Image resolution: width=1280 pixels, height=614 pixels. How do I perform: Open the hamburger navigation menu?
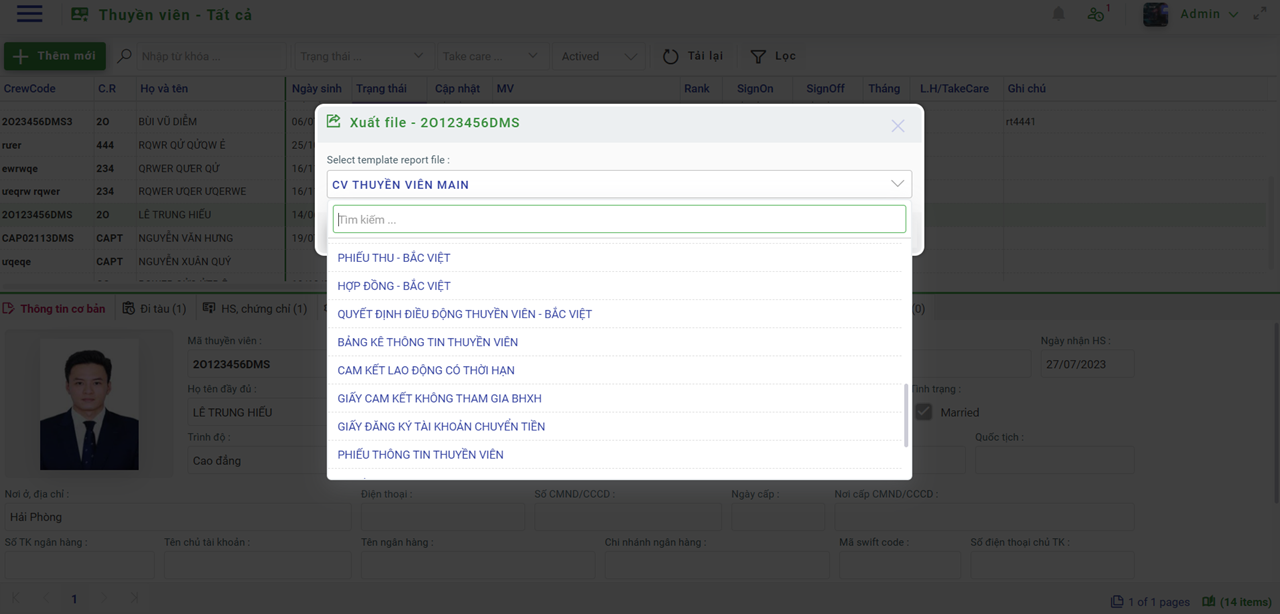point(29,14)
